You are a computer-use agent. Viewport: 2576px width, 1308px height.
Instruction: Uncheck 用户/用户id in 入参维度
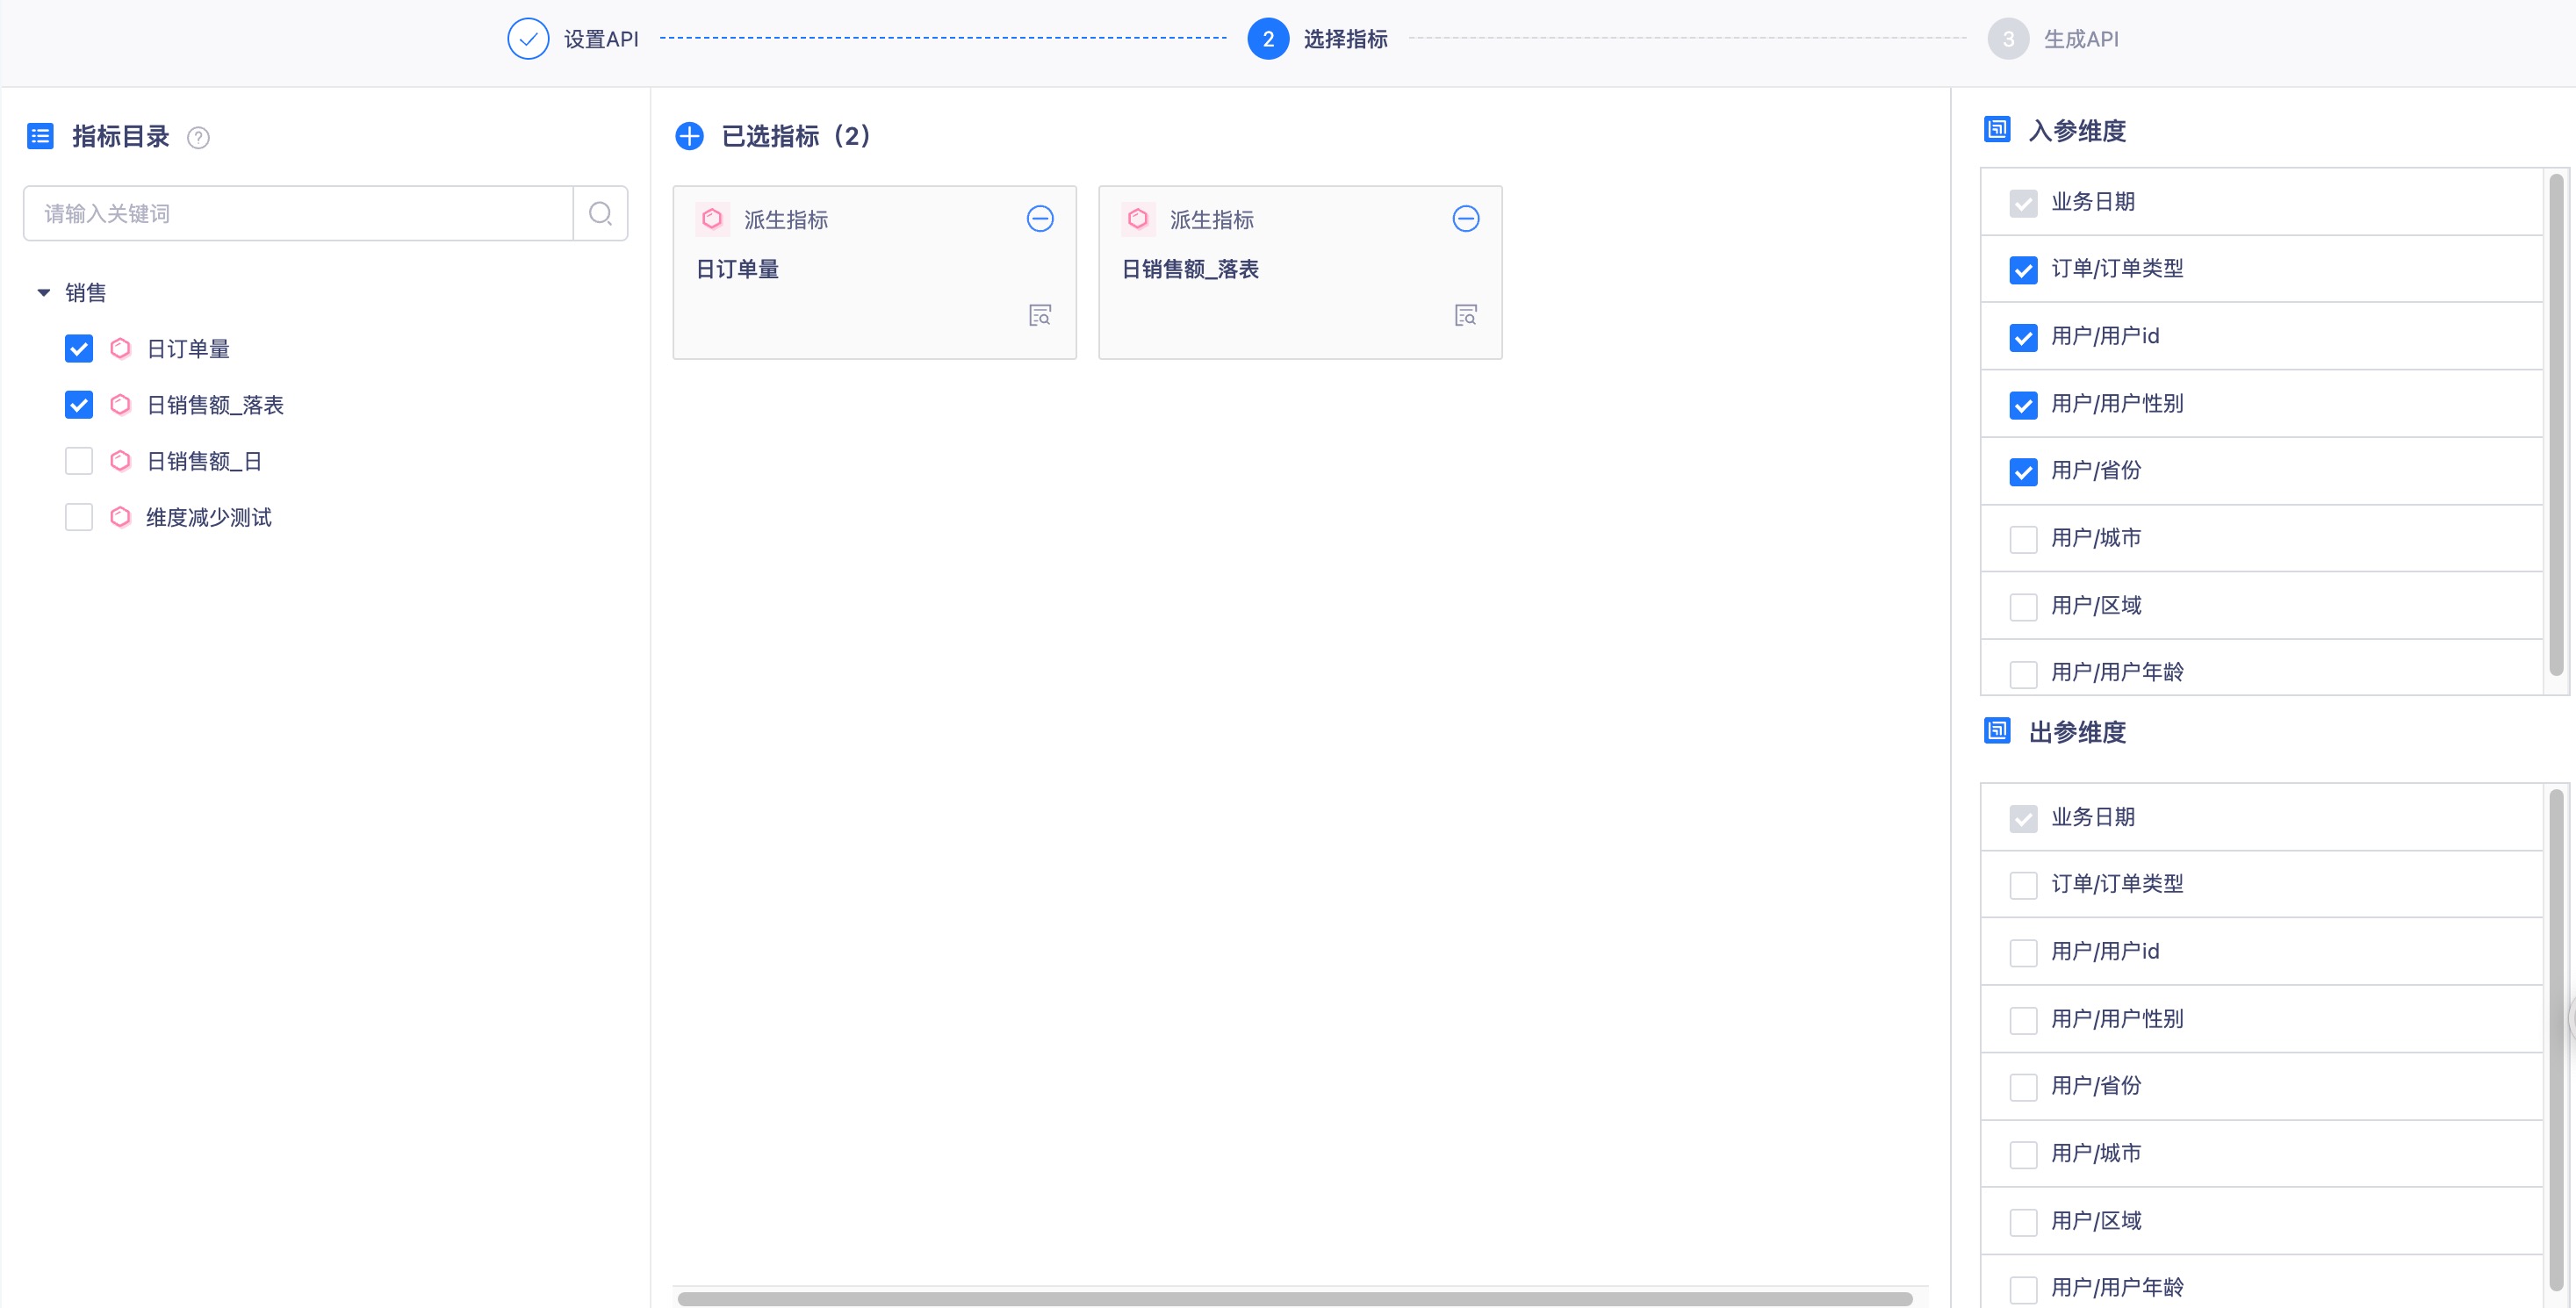point(2023,337)
